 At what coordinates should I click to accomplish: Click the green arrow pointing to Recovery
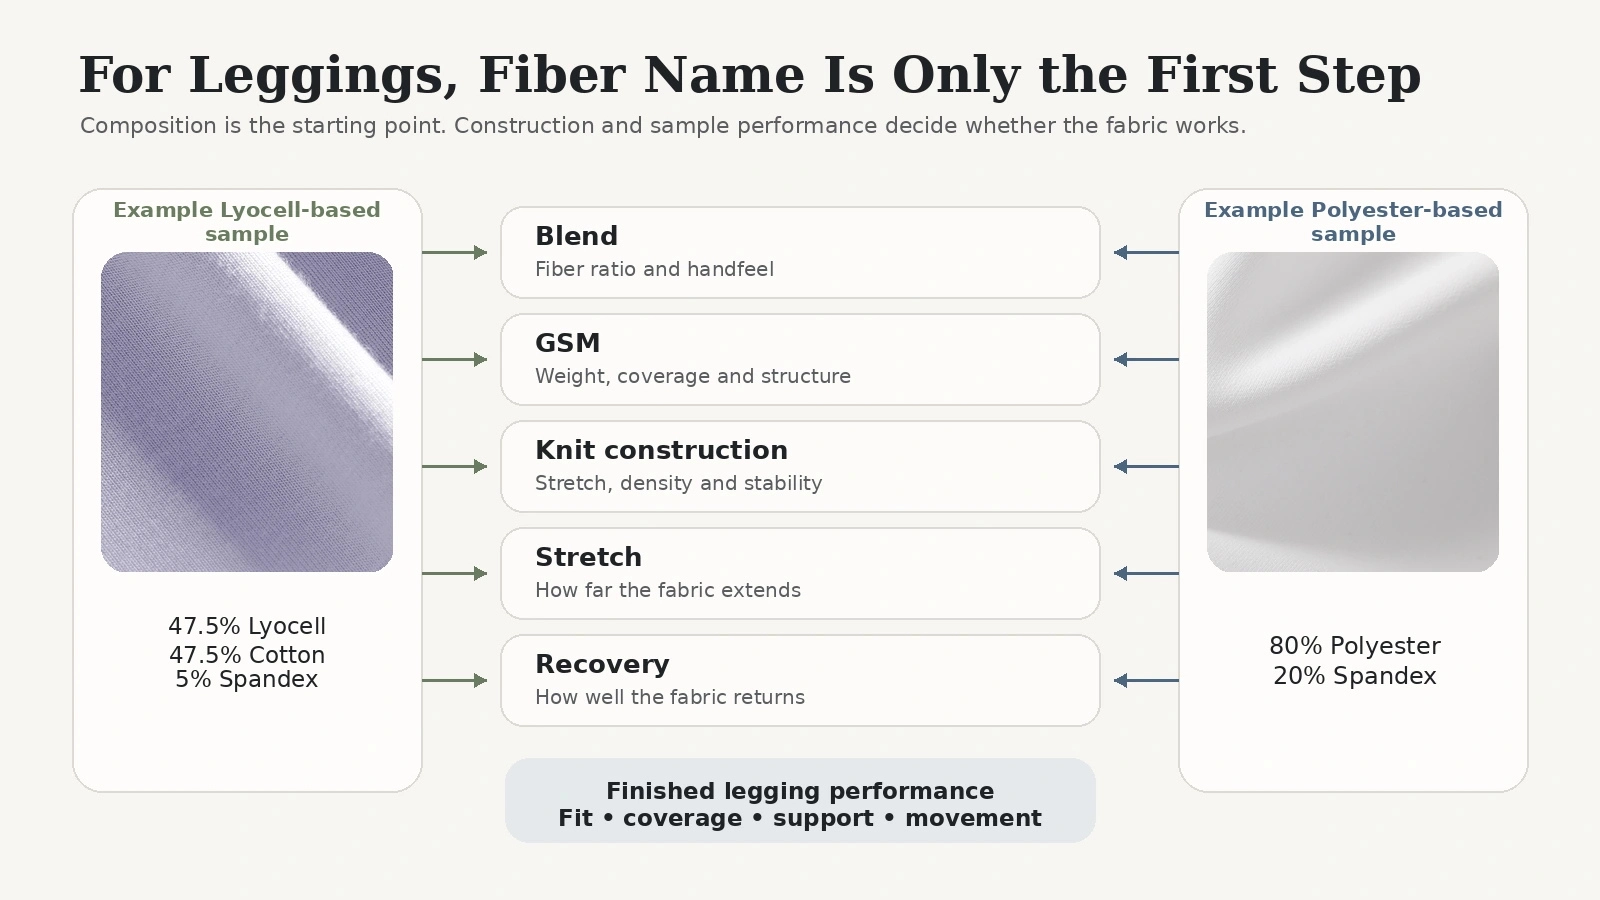(455, 680)
